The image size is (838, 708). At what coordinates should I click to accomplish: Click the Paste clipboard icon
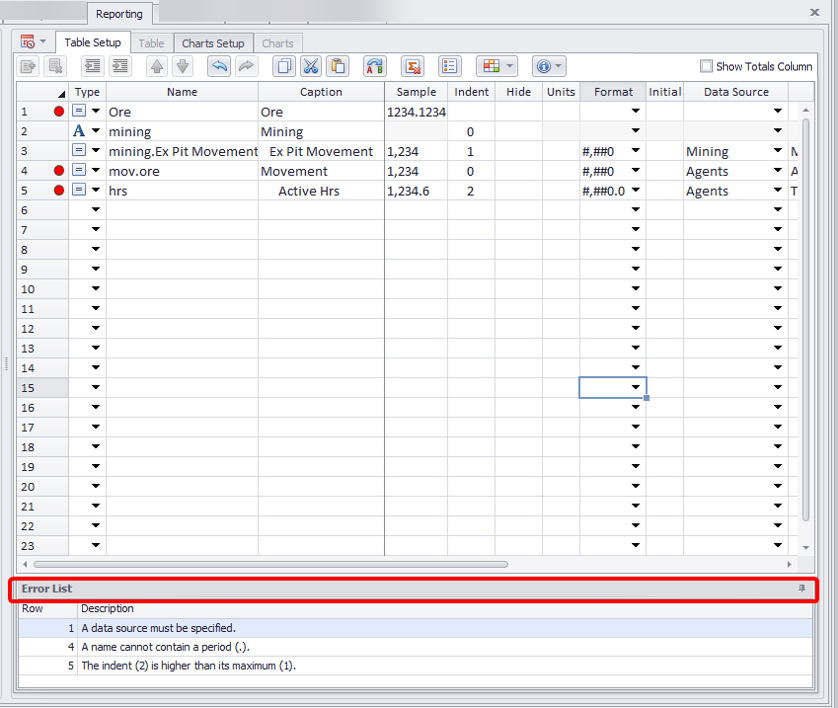coord(337,66)
